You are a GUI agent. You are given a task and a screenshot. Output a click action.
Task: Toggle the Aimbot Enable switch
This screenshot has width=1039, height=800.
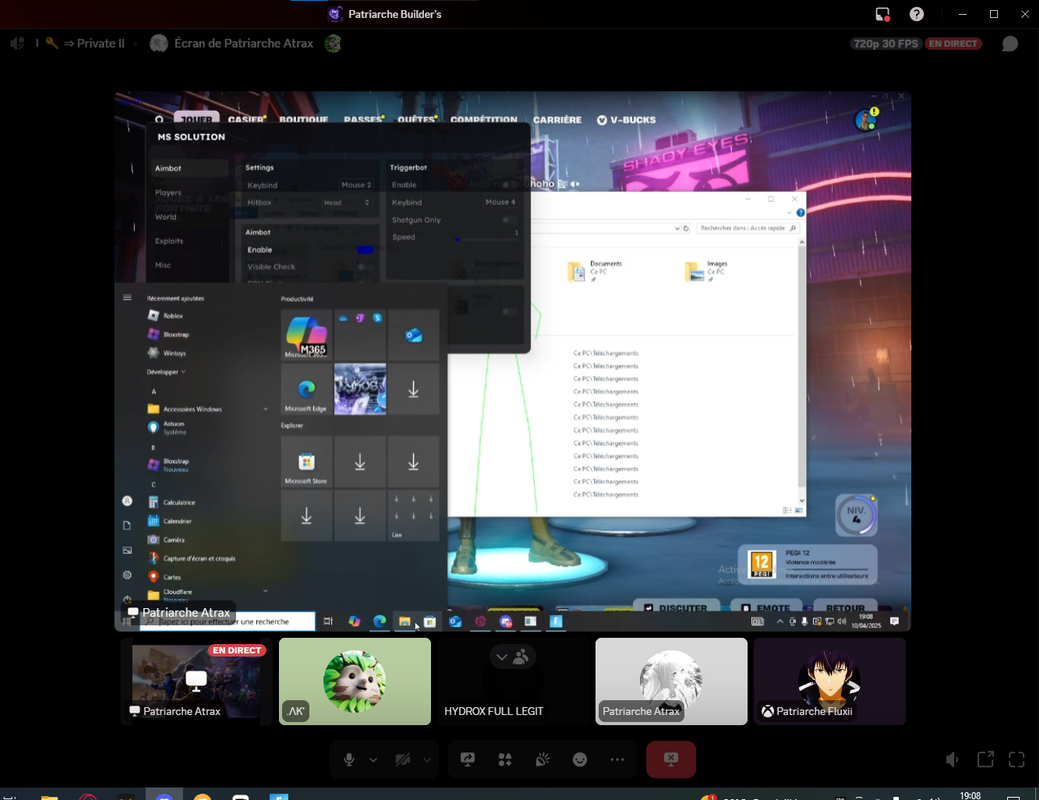tap(365, 250)
